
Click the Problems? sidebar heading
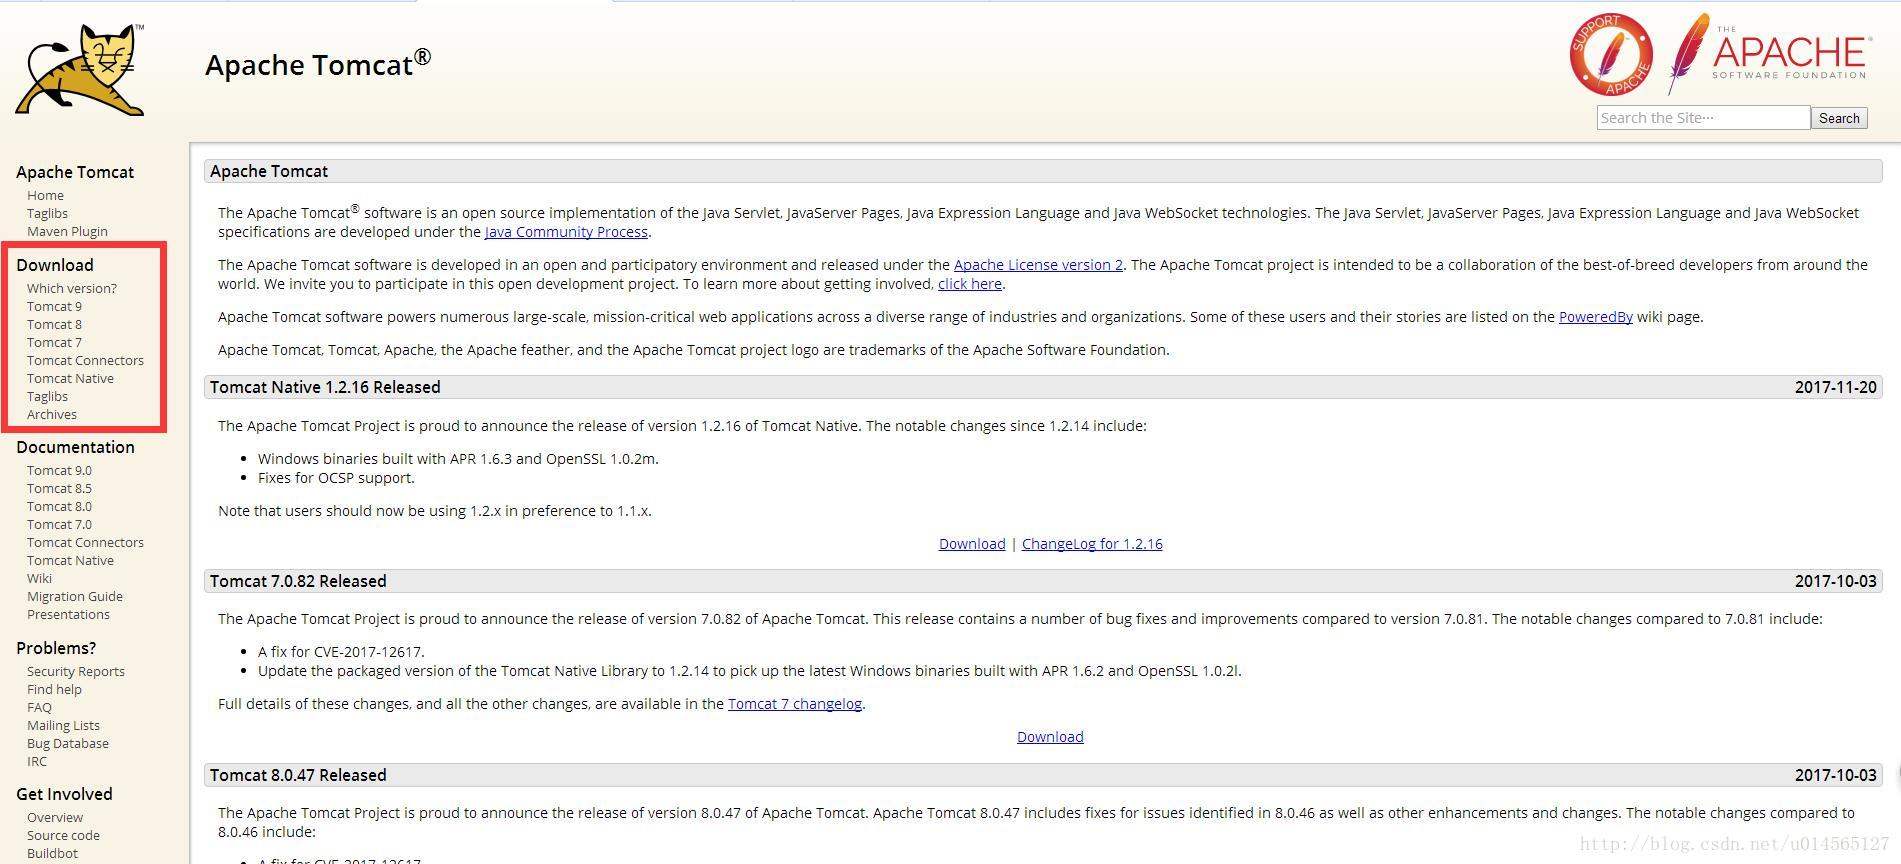coord(56,648)
